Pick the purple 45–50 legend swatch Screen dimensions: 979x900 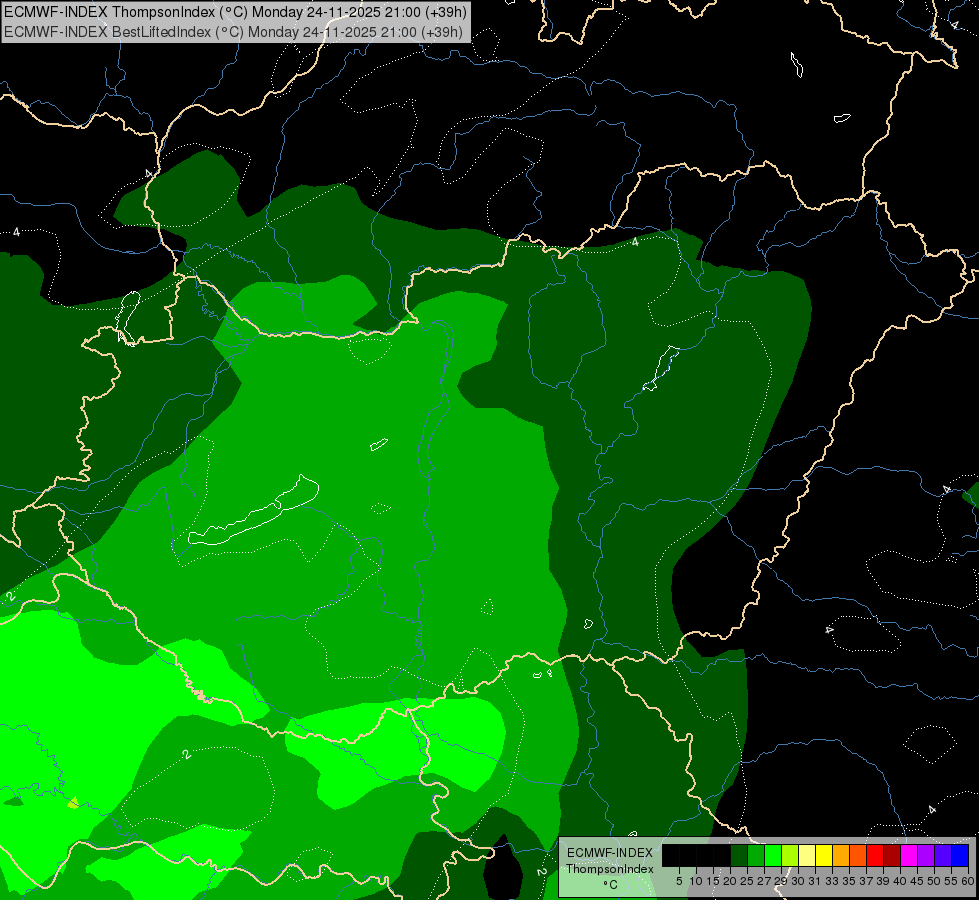click(926, 855)
